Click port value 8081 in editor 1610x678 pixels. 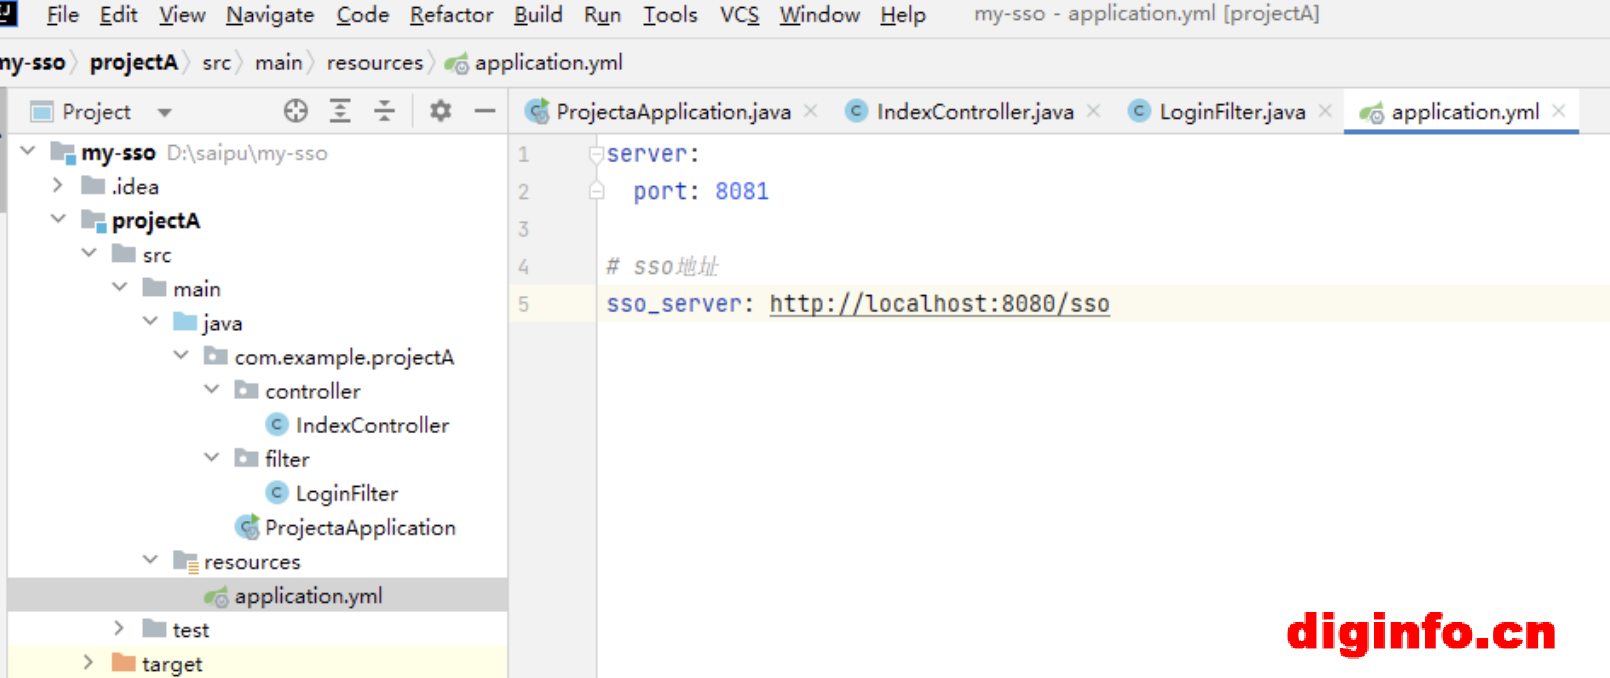click(x=741, y=191)
